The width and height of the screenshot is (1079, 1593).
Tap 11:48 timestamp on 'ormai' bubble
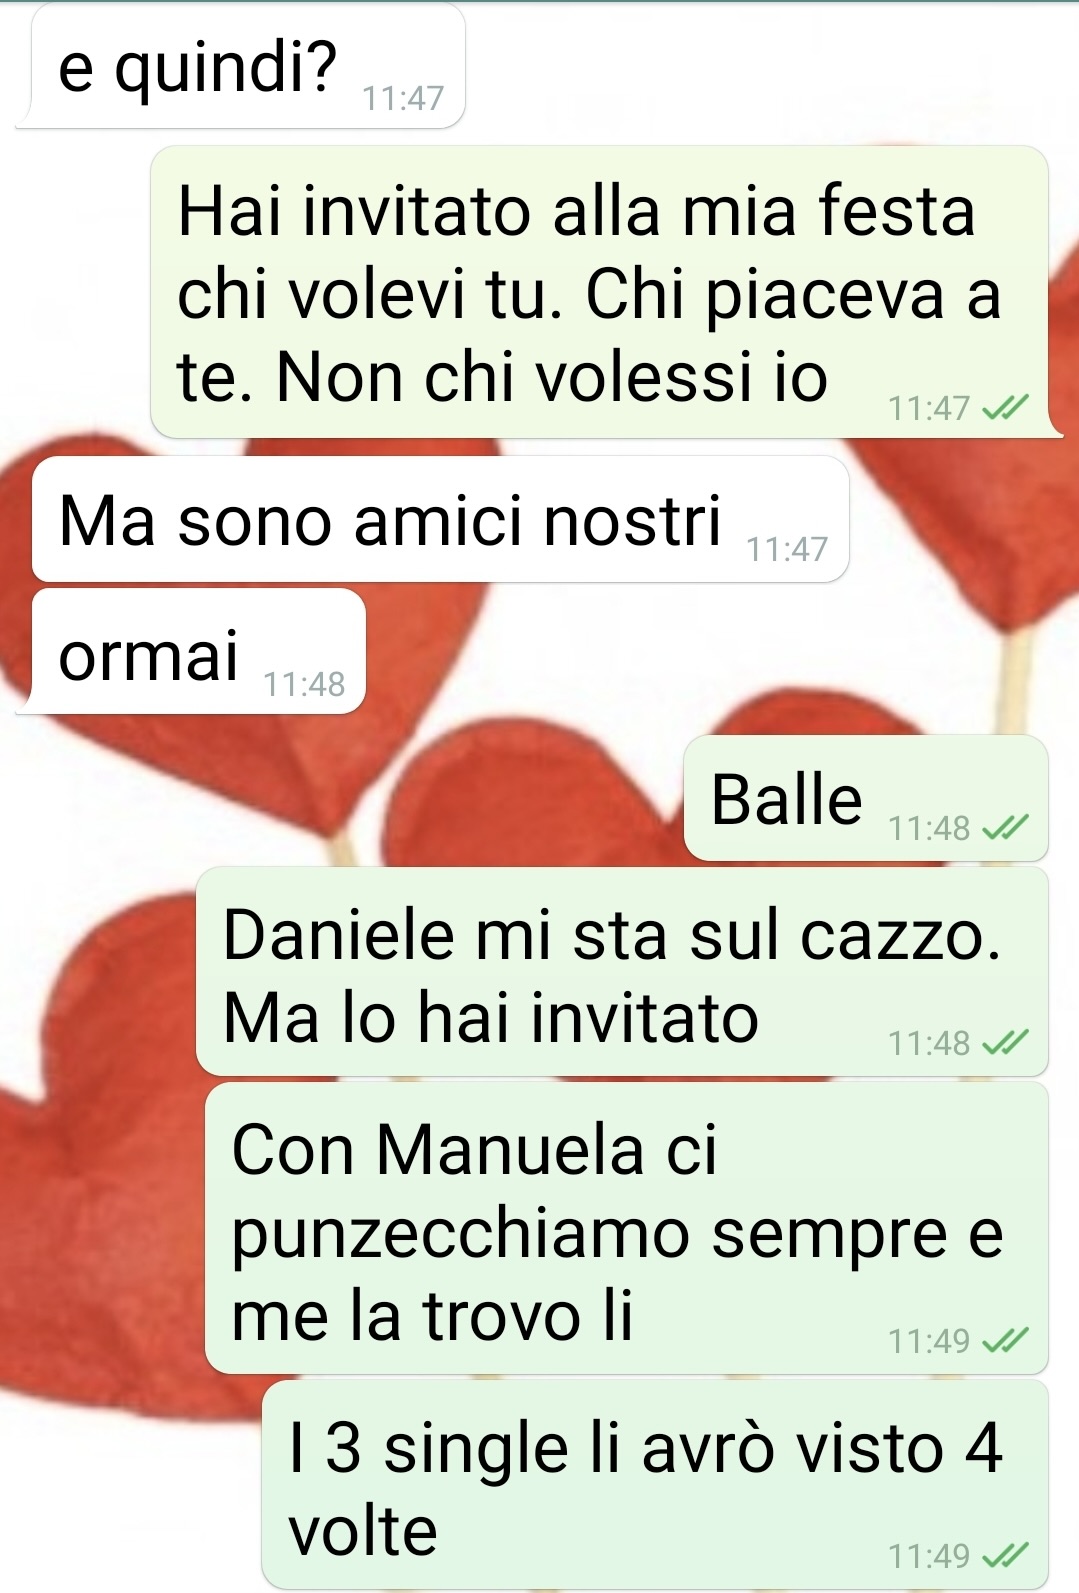tap(304, 684)
